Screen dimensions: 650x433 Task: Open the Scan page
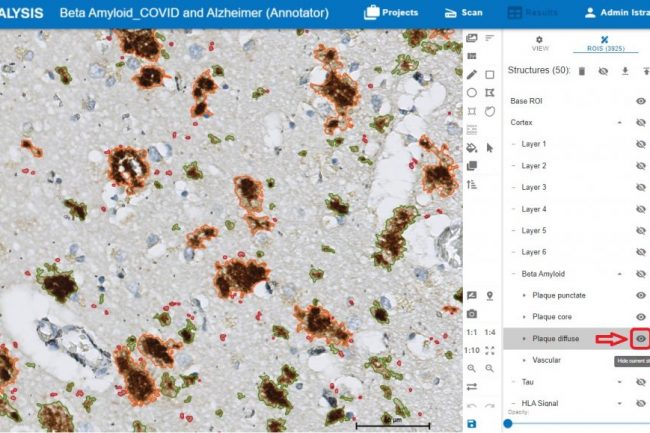click(463, 13)
